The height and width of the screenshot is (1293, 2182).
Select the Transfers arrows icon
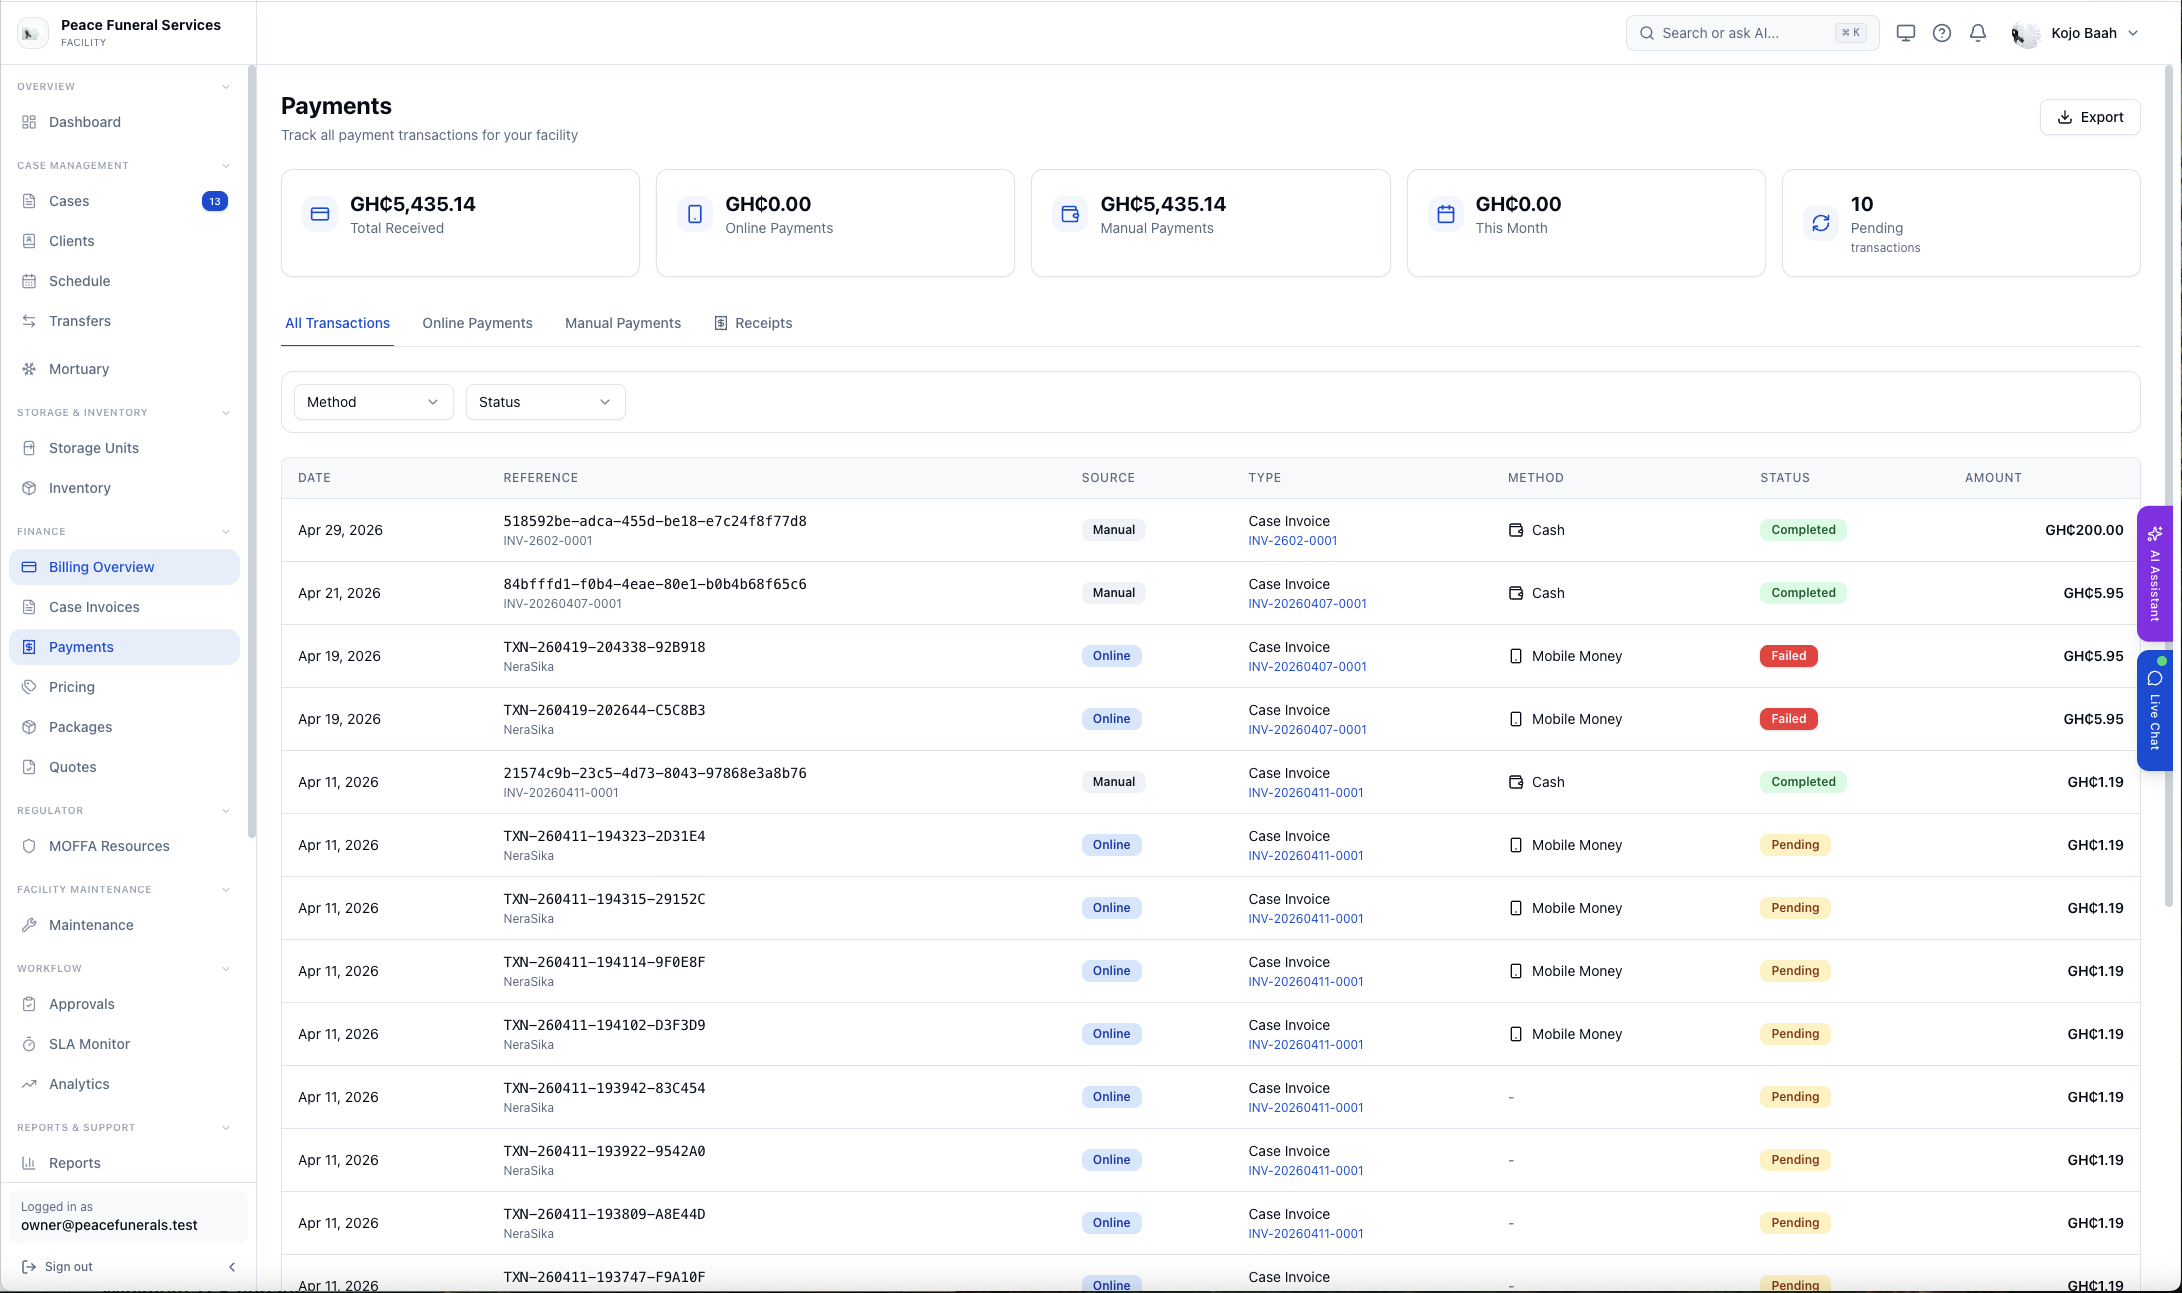coord(29,321)
